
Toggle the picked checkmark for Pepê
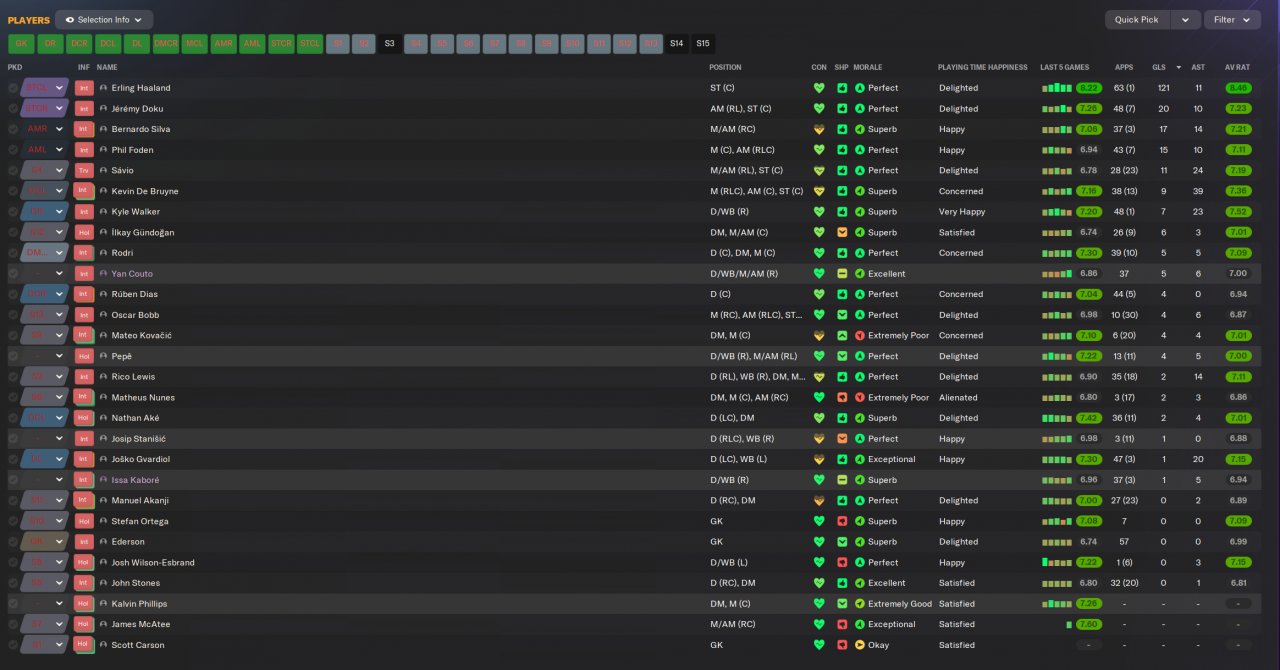point(13,356)
